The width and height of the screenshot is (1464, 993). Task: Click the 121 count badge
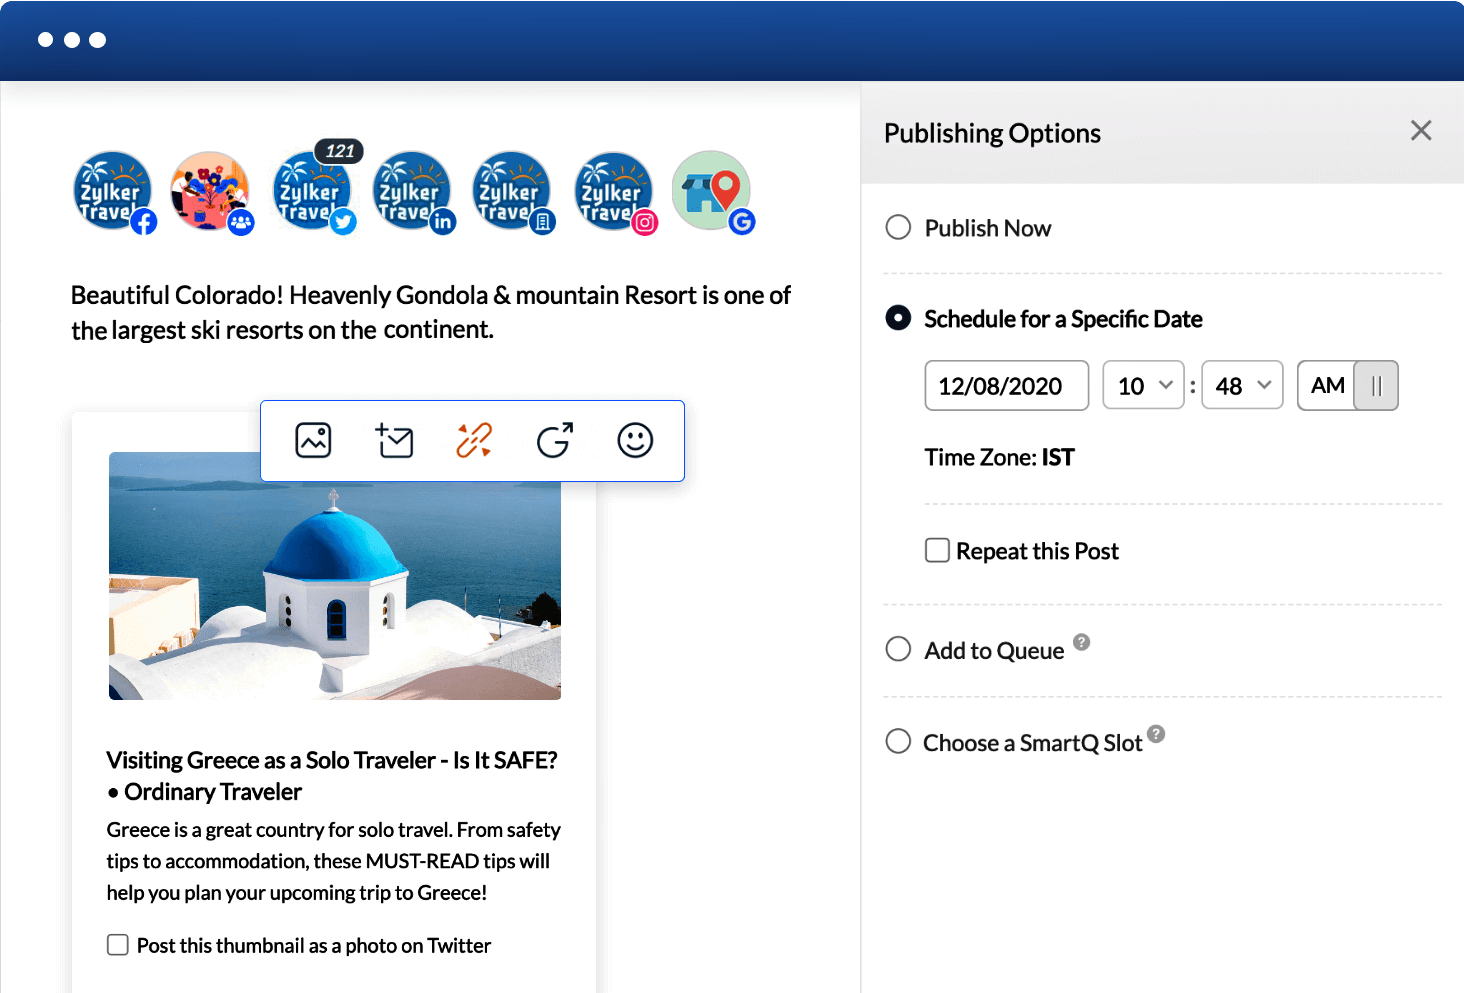coord(339,151)
